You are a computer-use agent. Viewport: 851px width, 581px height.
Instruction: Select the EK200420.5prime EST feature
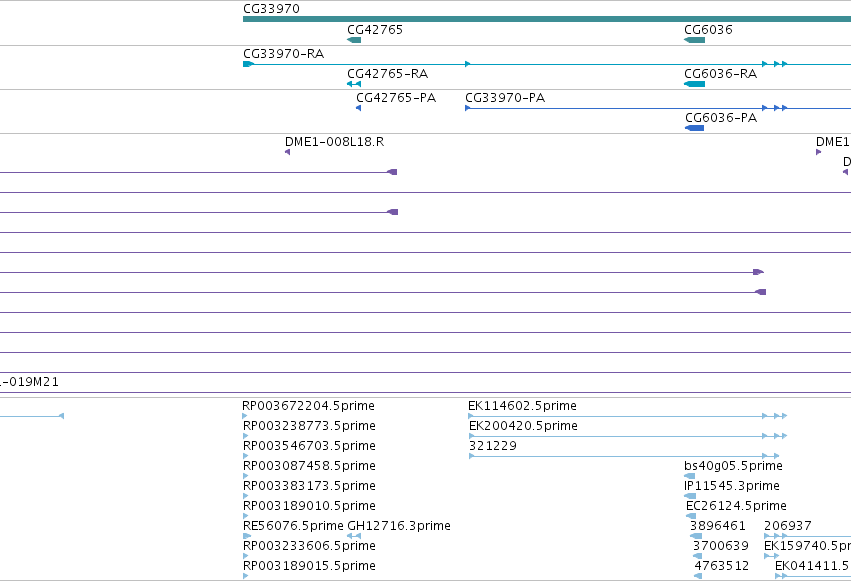pos(628,436)
